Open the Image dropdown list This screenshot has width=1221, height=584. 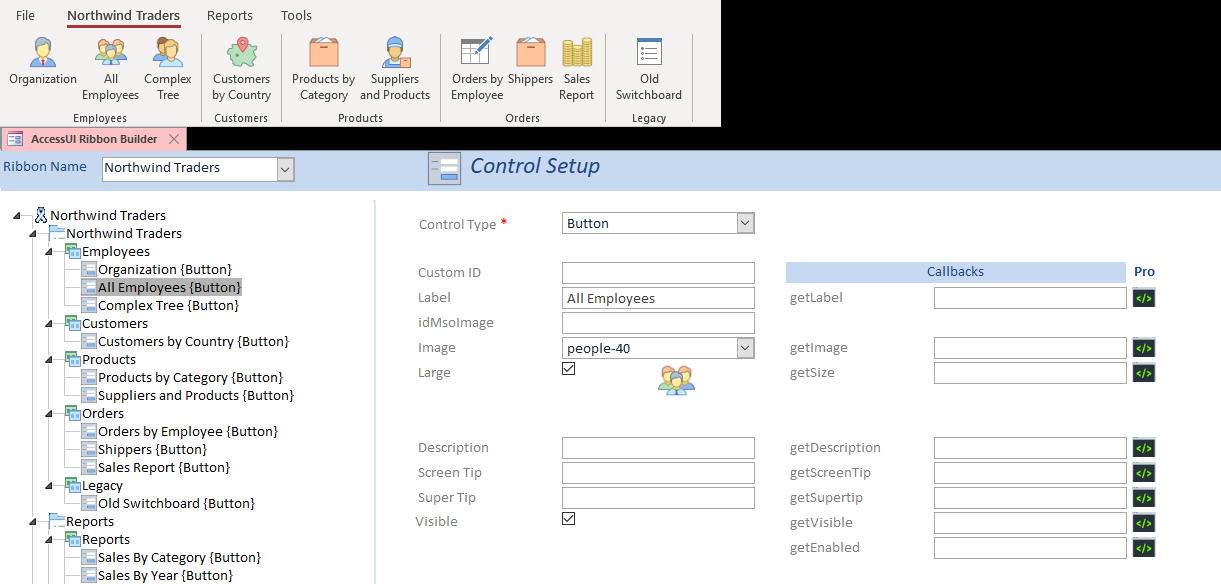pos(745,348)
